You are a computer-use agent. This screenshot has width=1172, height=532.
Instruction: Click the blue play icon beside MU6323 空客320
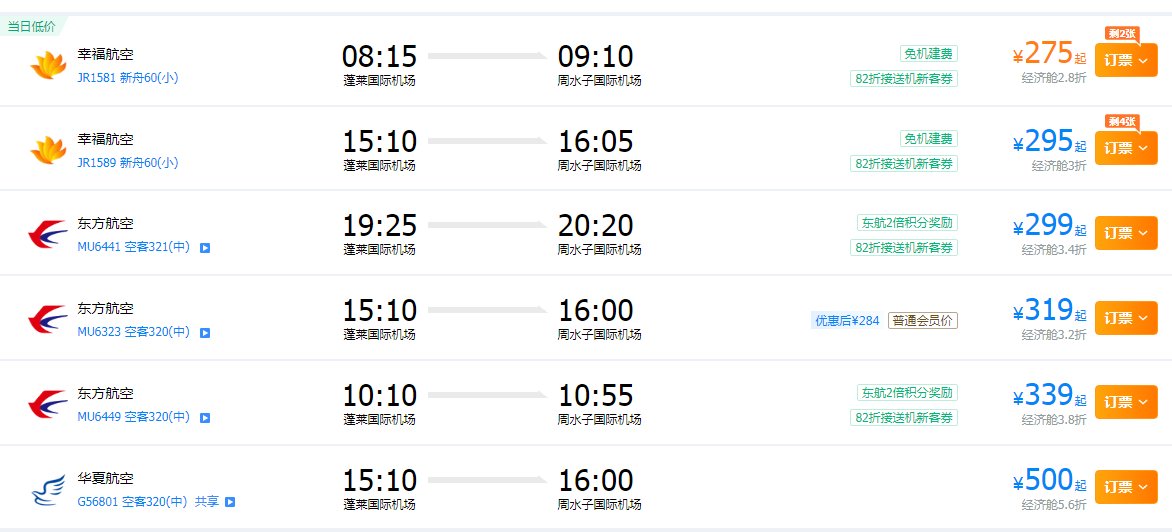click(x=205, y=332)
